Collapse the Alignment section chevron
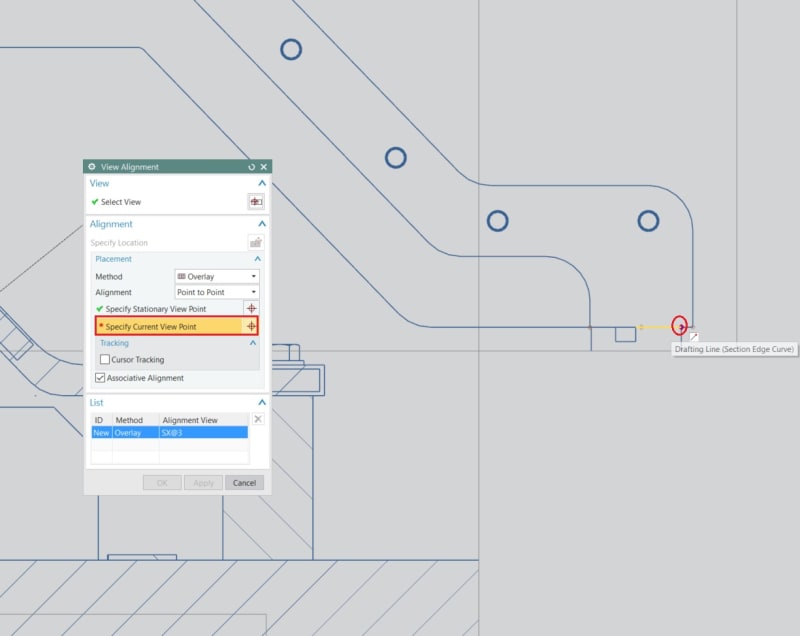The height and width of the screenshot is (636, 800). click(262, 224)
